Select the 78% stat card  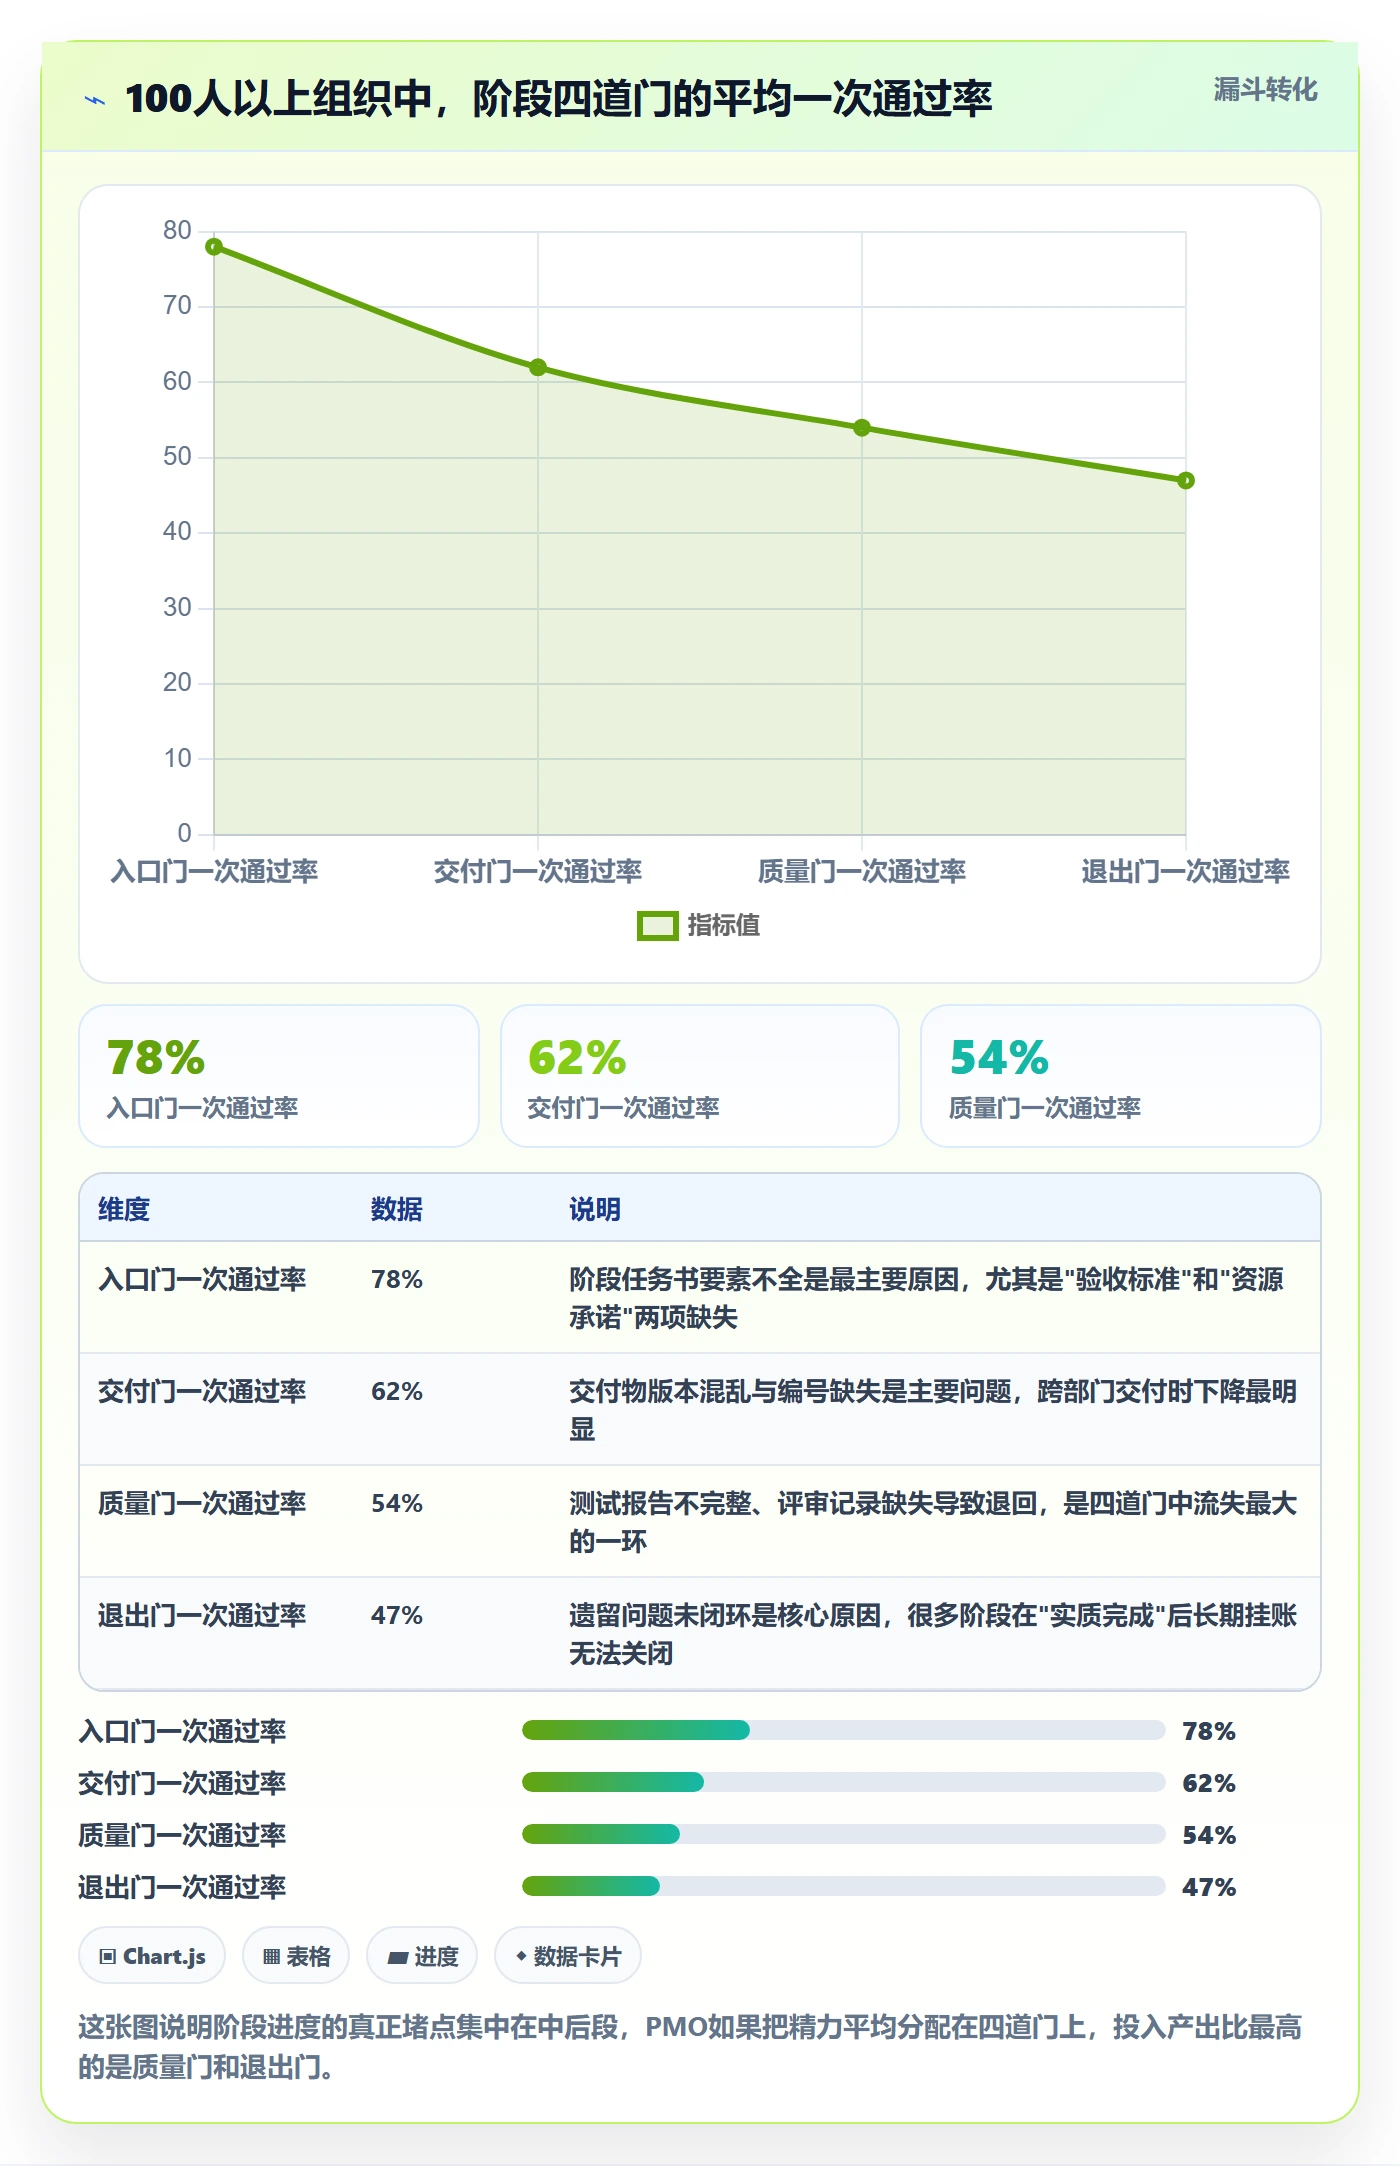point(279,1076)
